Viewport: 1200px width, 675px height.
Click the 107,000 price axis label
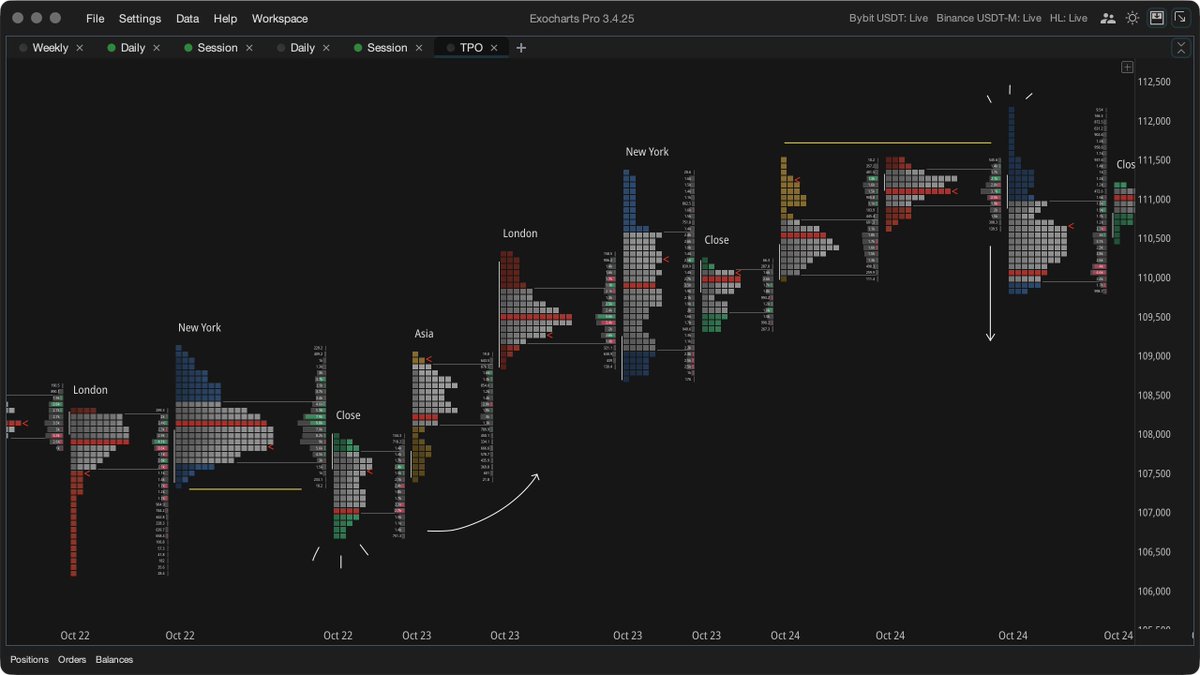(x=1155, y=513)
